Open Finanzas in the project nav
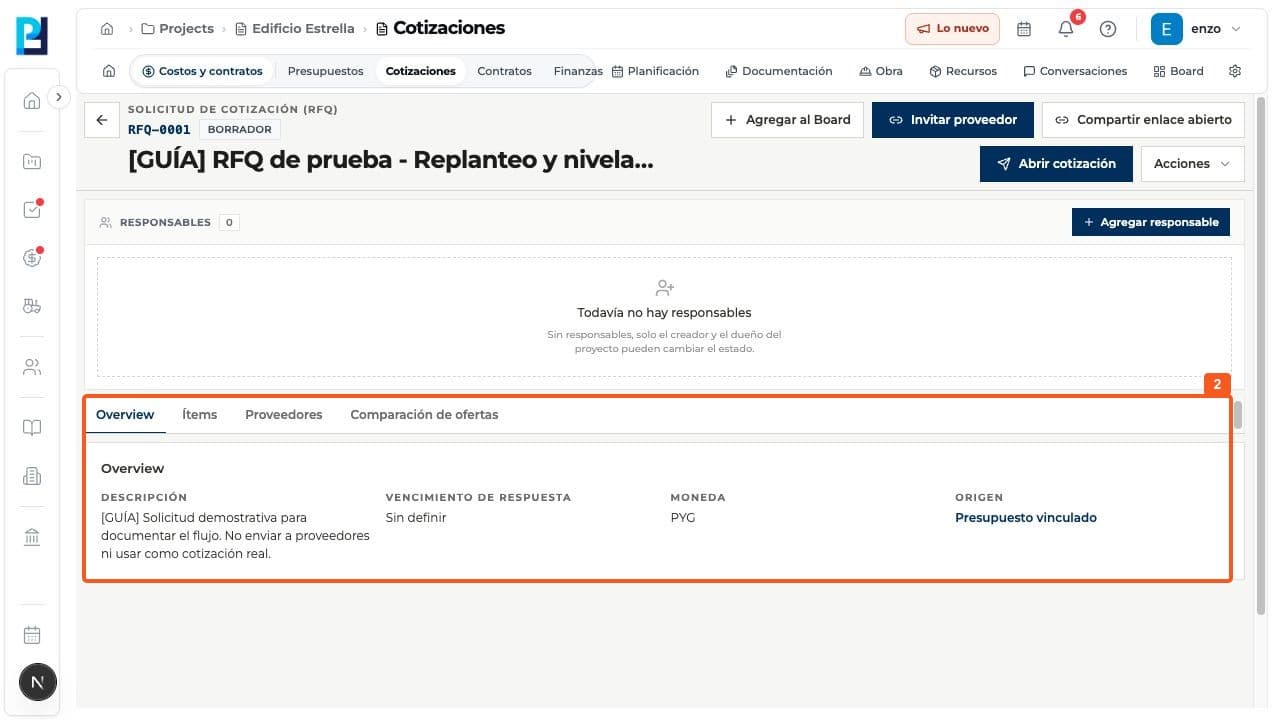Image resolution: width=1280 pixels, height=720 pixels. [577, 71]
